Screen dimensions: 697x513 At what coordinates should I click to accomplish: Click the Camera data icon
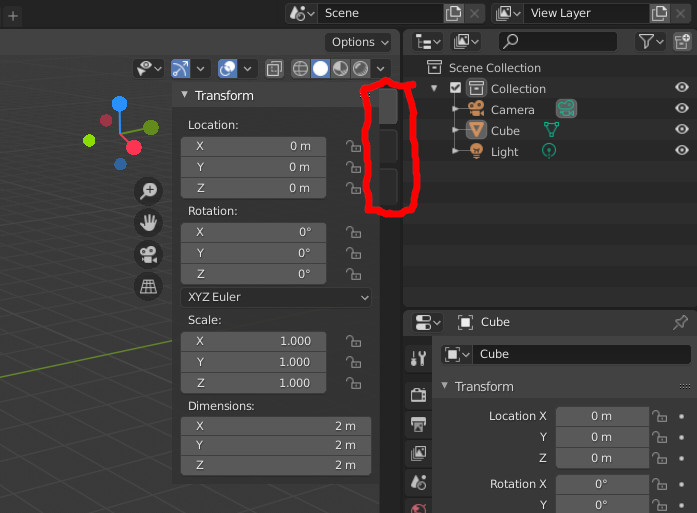click(x=566, y=108)
